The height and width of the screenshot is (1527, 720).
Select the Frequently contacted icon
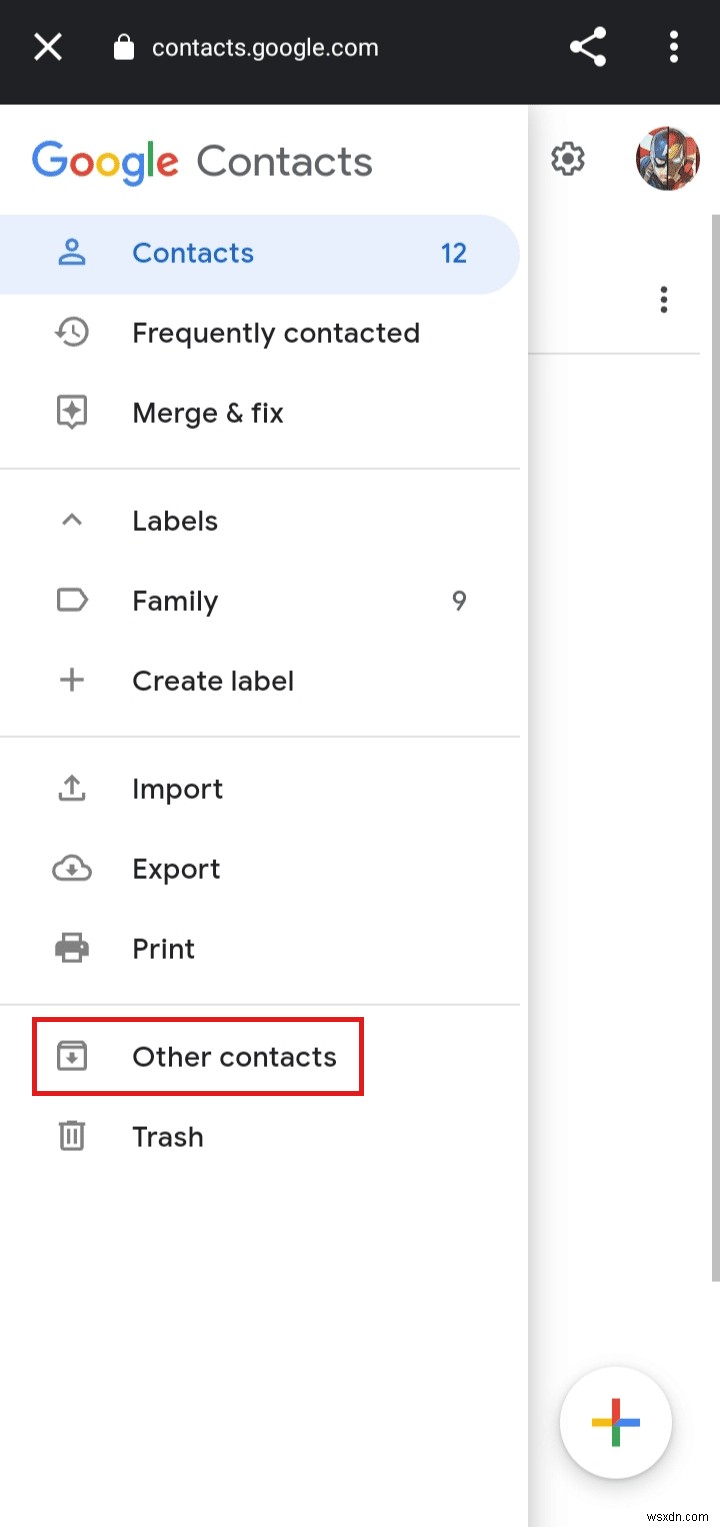pyautogui.click(x=71, y=332)
